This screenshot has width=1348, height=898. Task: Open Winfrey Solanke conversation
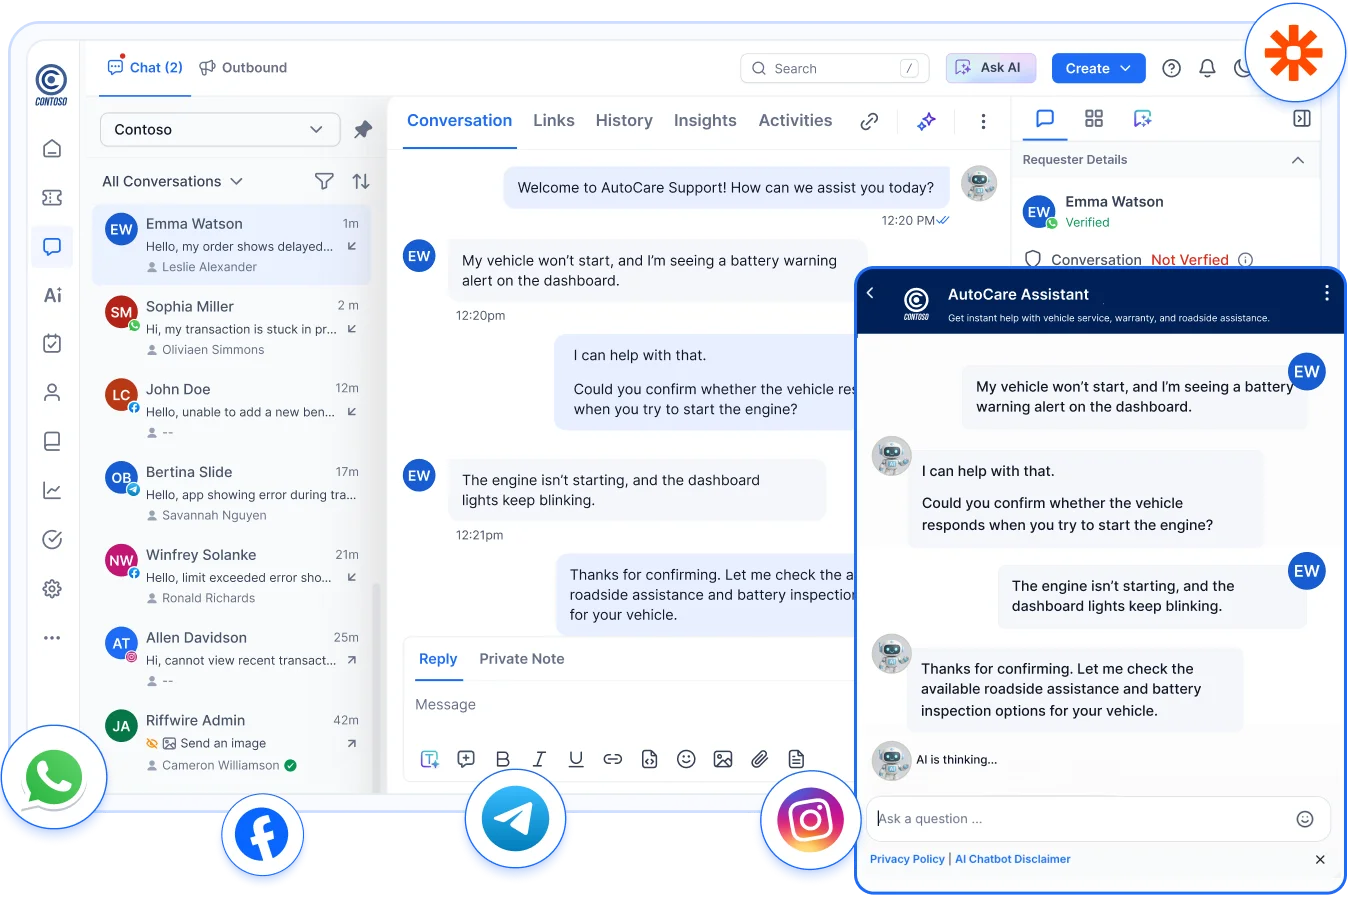pyautogui.click(x=232, y=576)
